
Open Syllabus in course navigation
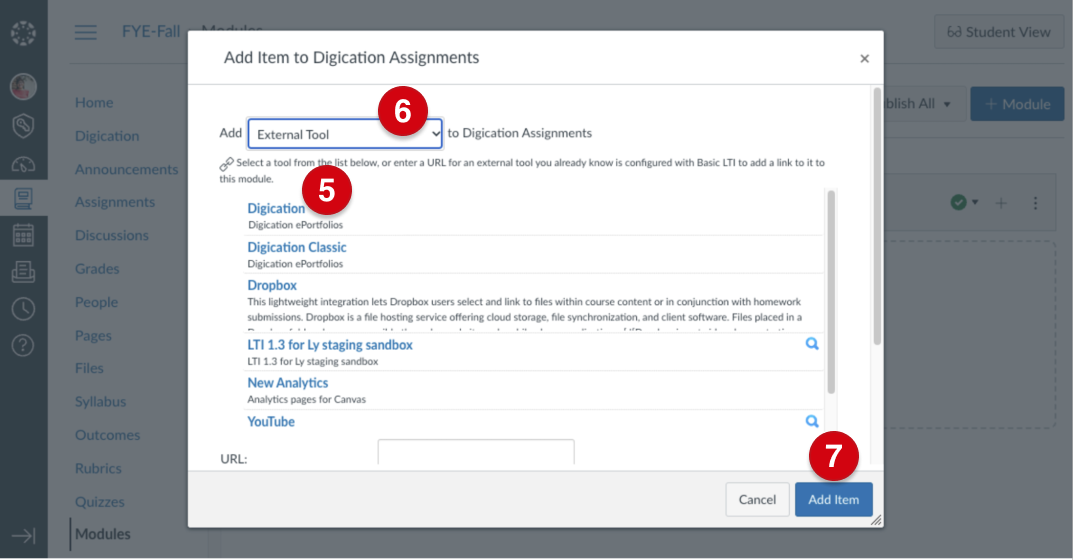[101, 402]
